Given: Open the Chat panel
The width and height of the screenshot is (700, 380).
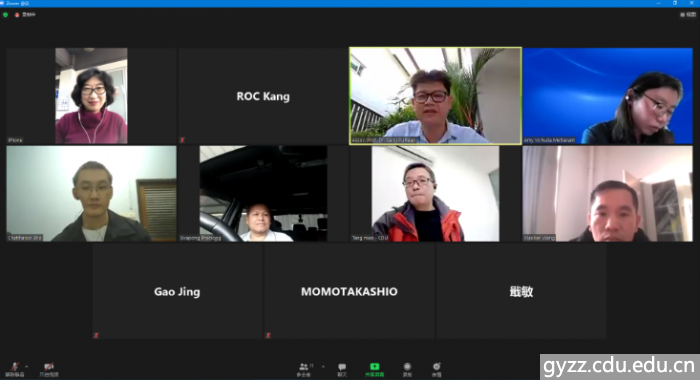Looking at the screenshot, I should point(342,369).
